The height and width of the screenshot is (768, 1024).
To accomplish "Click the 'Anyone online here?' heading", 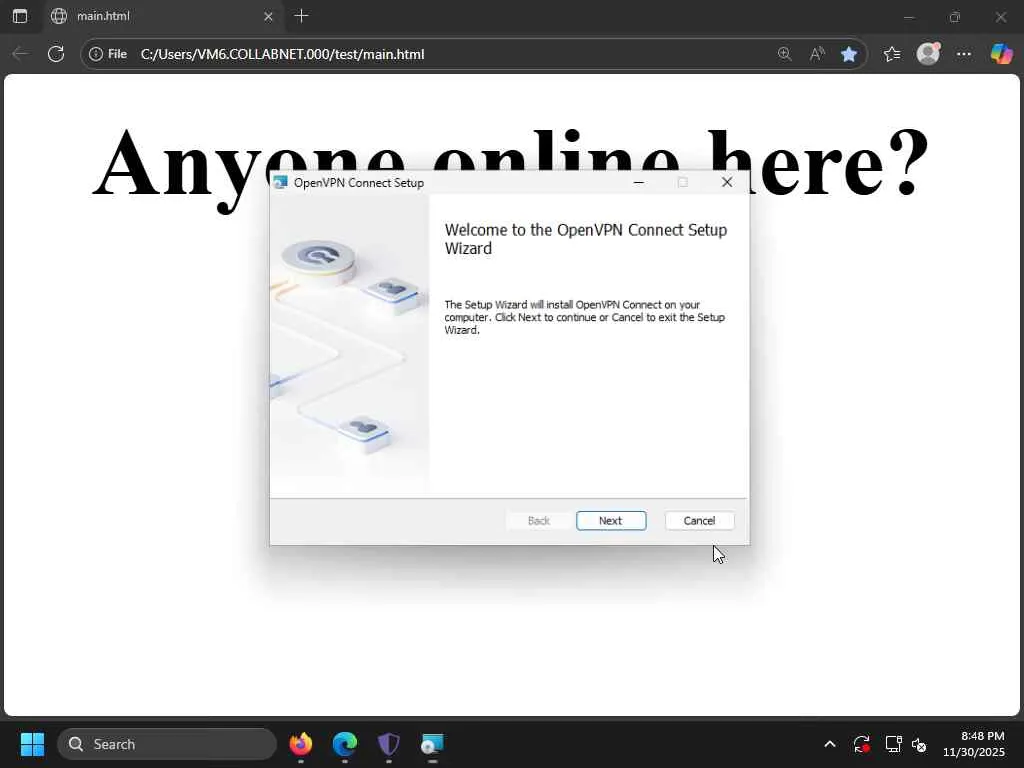I will click(511, 163).
